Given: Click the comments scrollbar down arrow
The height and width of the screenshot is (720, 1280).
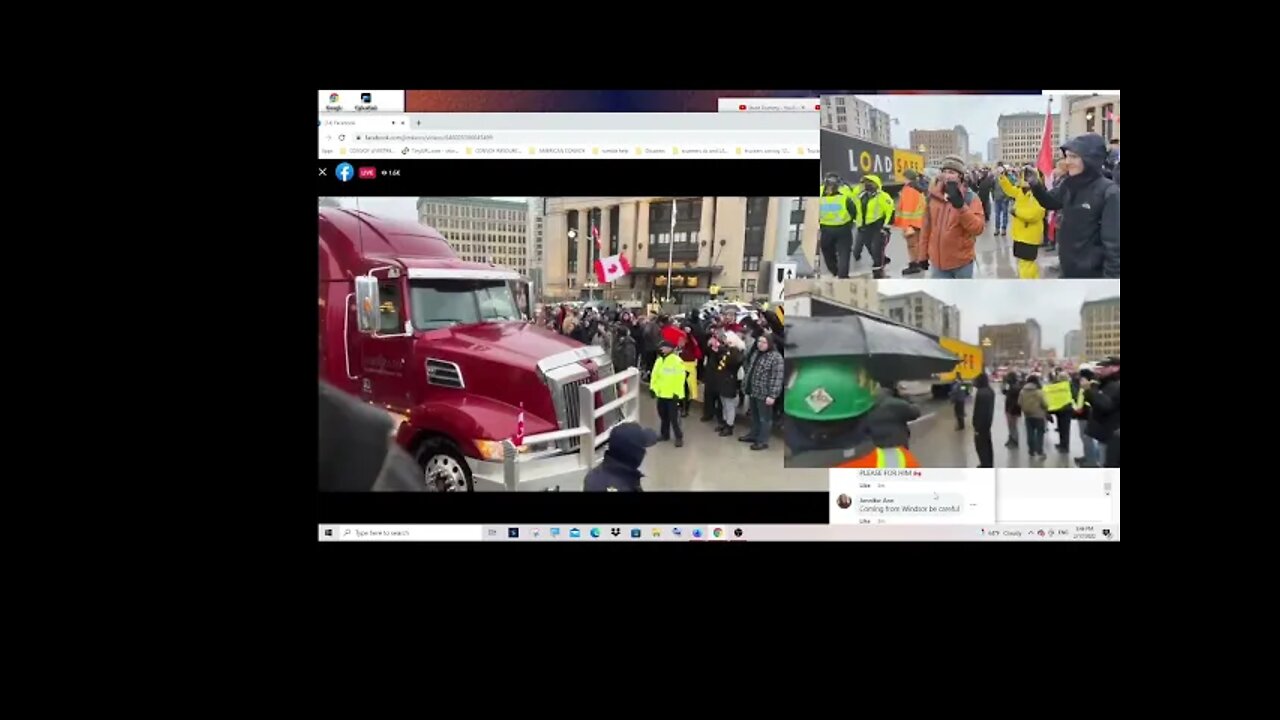Looking at the screenshot, I should click(1107, 494).
